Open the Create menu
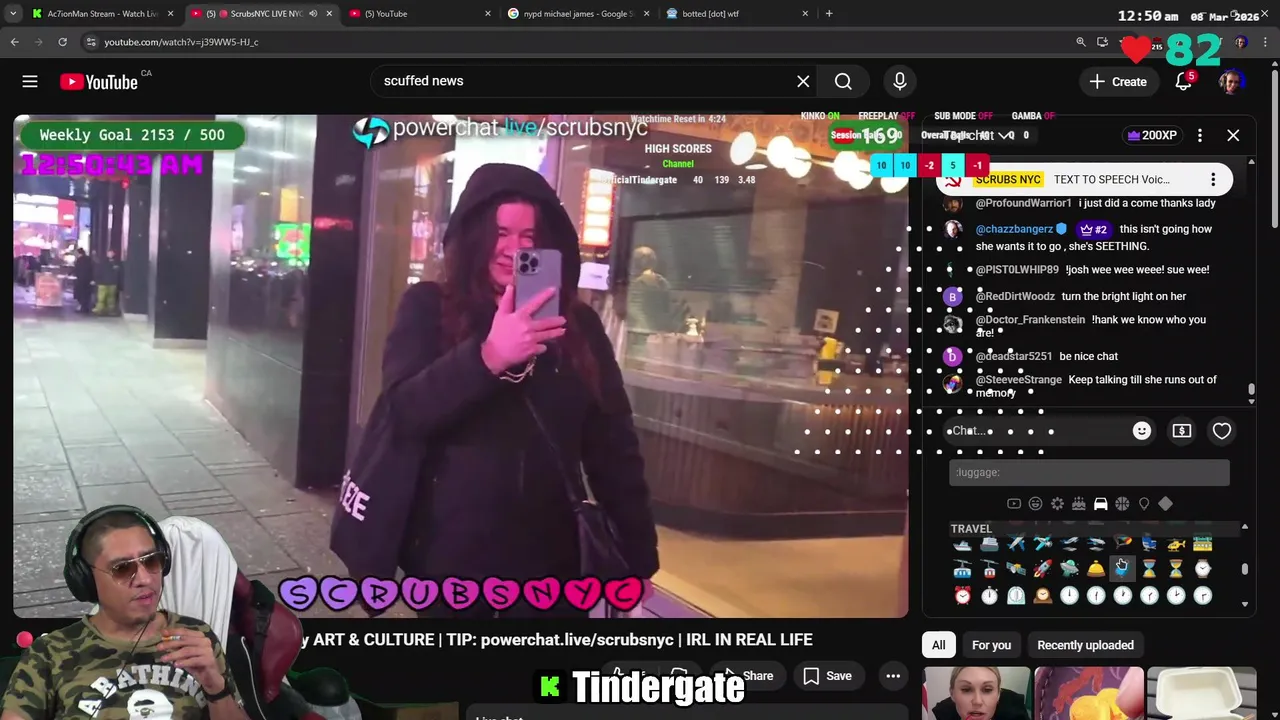The width and height of the screenshot is (1280, 720). pyautogui.click(x=1118, y=81)
